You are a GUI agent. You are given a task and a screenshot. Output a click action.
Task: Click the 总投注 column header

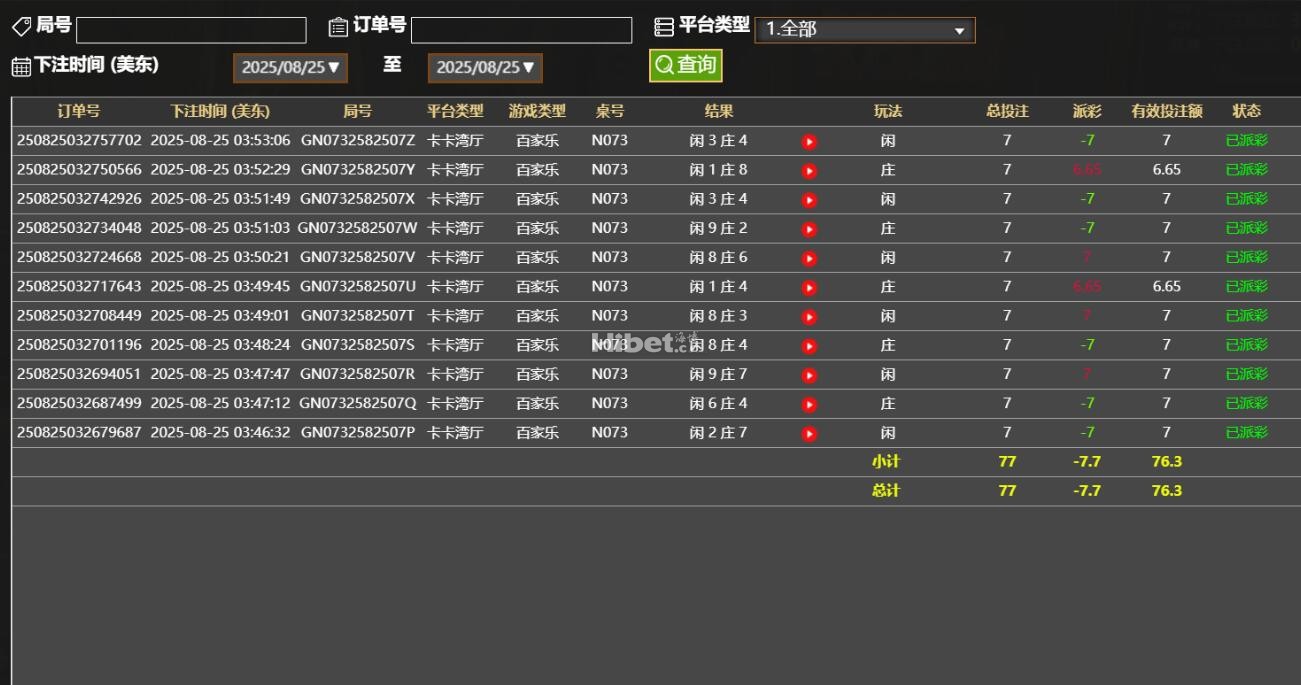coord(1007,111)
